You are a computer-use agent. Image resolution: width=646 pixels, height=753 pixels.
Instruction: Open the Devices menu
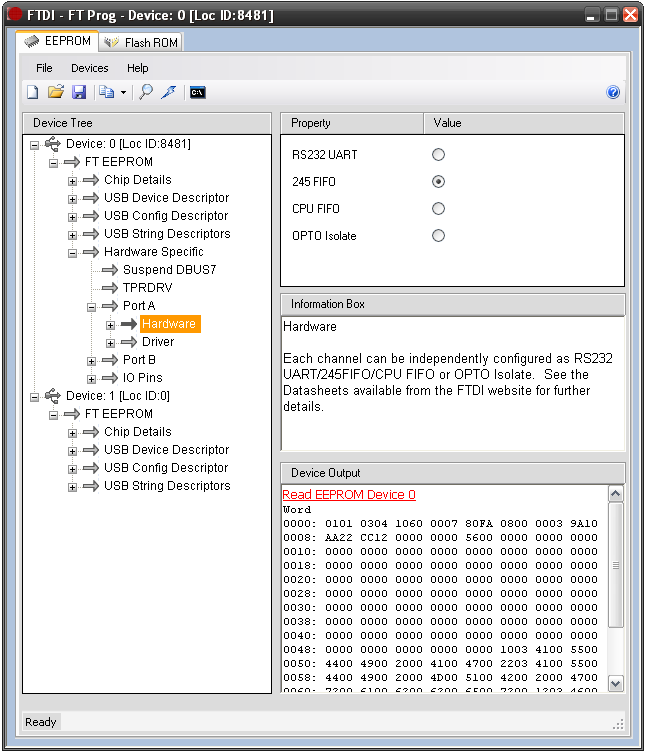pos(90,68)
